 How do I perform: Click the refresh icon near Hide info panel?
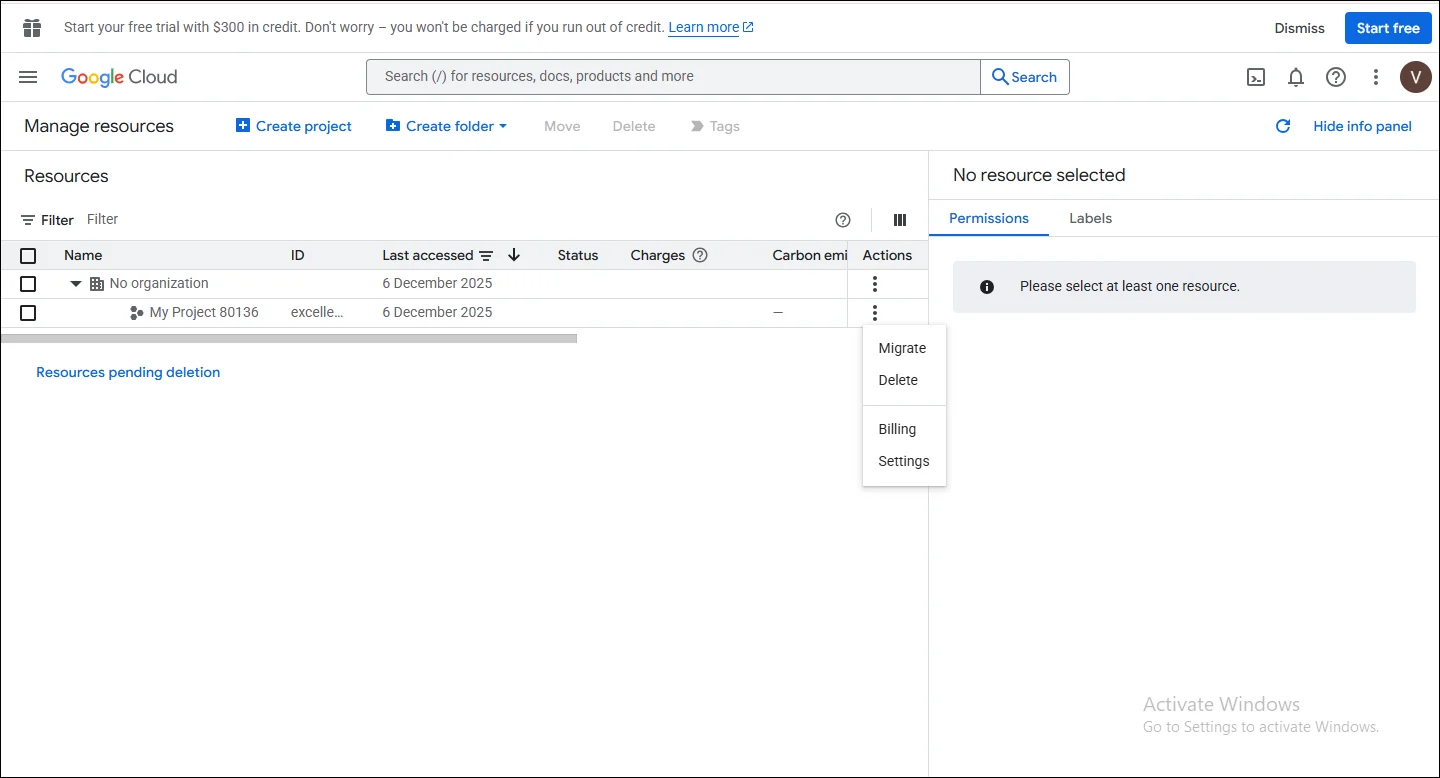point(1283,126)
